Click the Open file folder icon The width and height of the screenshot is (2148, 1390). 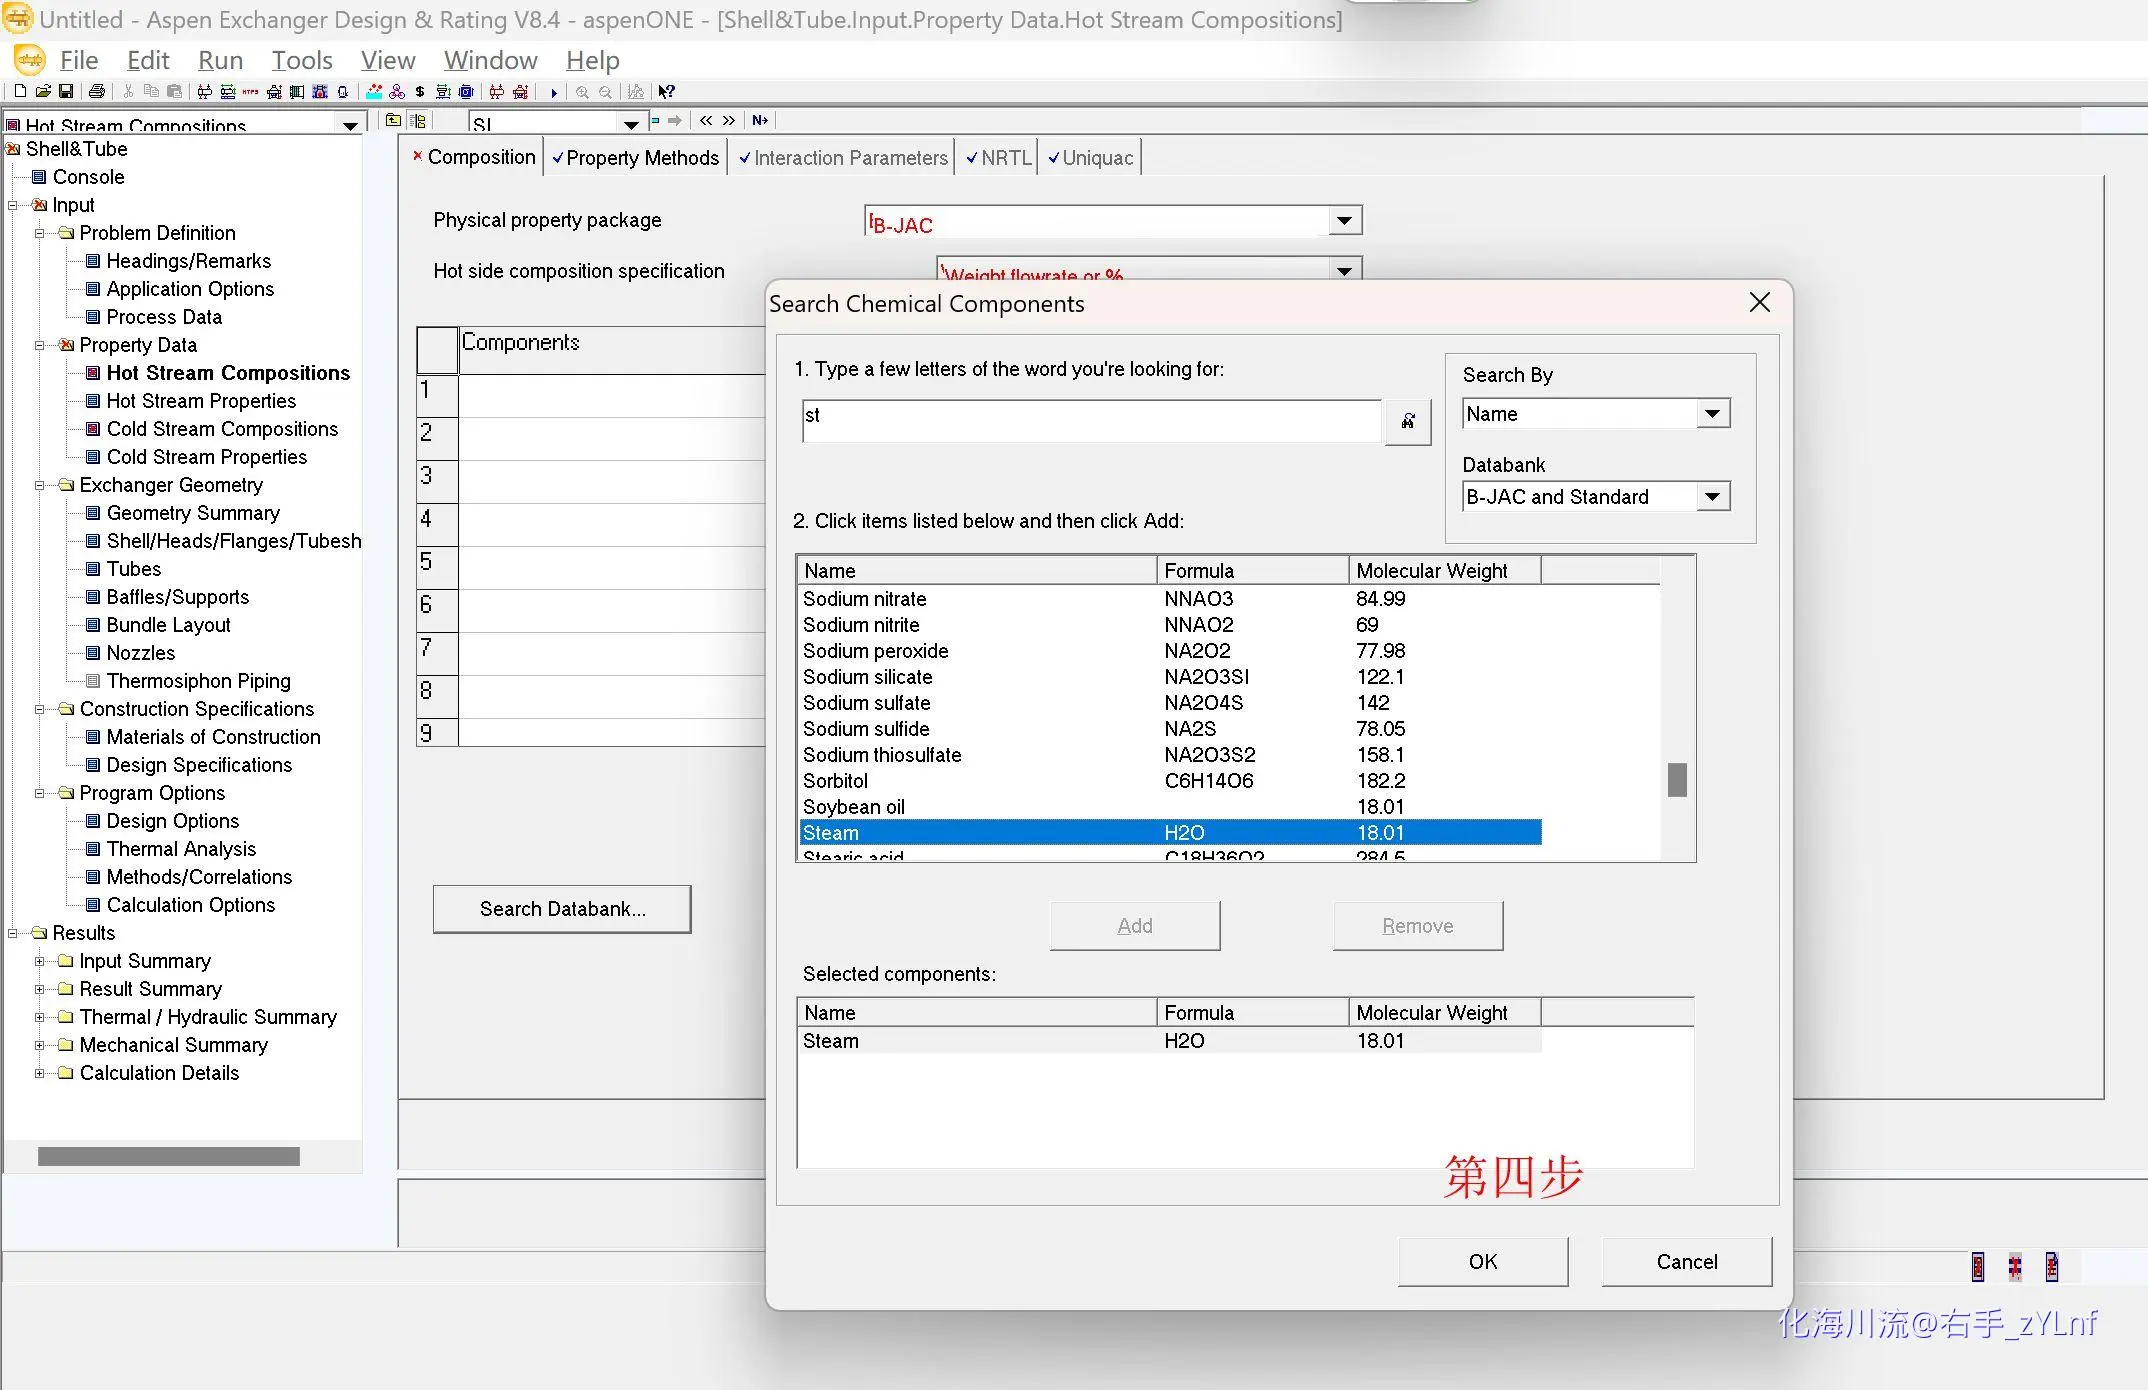(x=43, y=91)
